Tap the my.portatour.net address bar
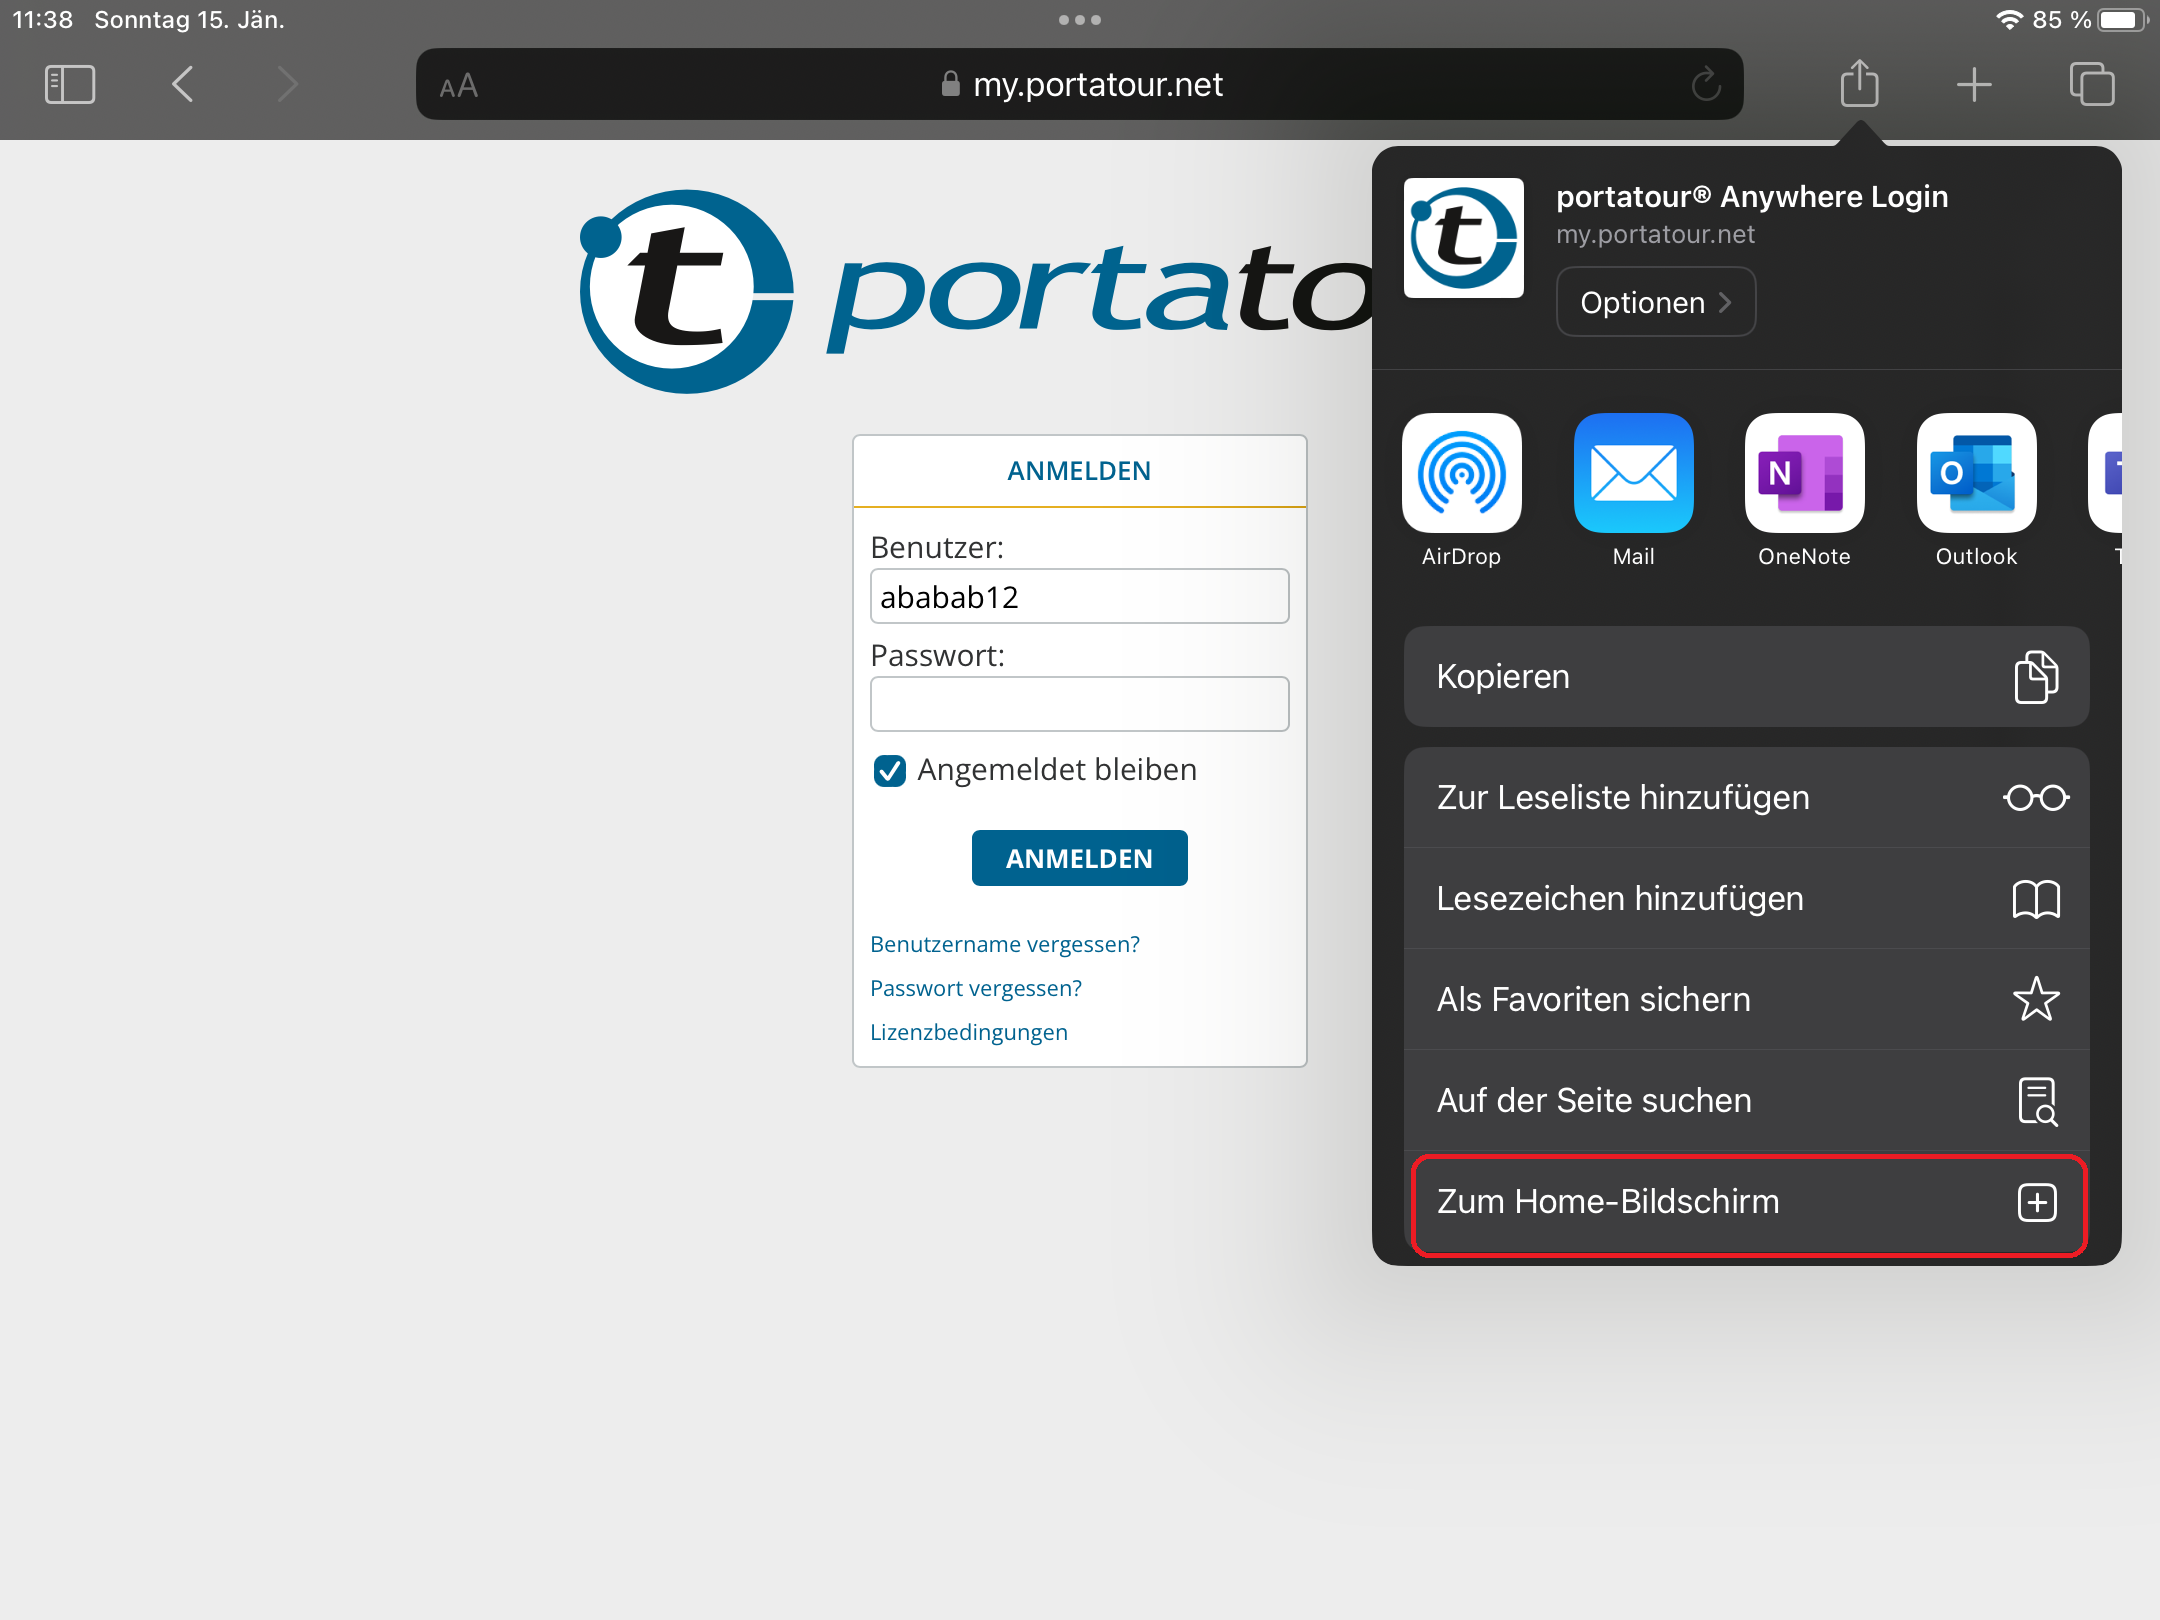The height and width of the screenshot is (1620, 2160). click(x=1079, y=85)
